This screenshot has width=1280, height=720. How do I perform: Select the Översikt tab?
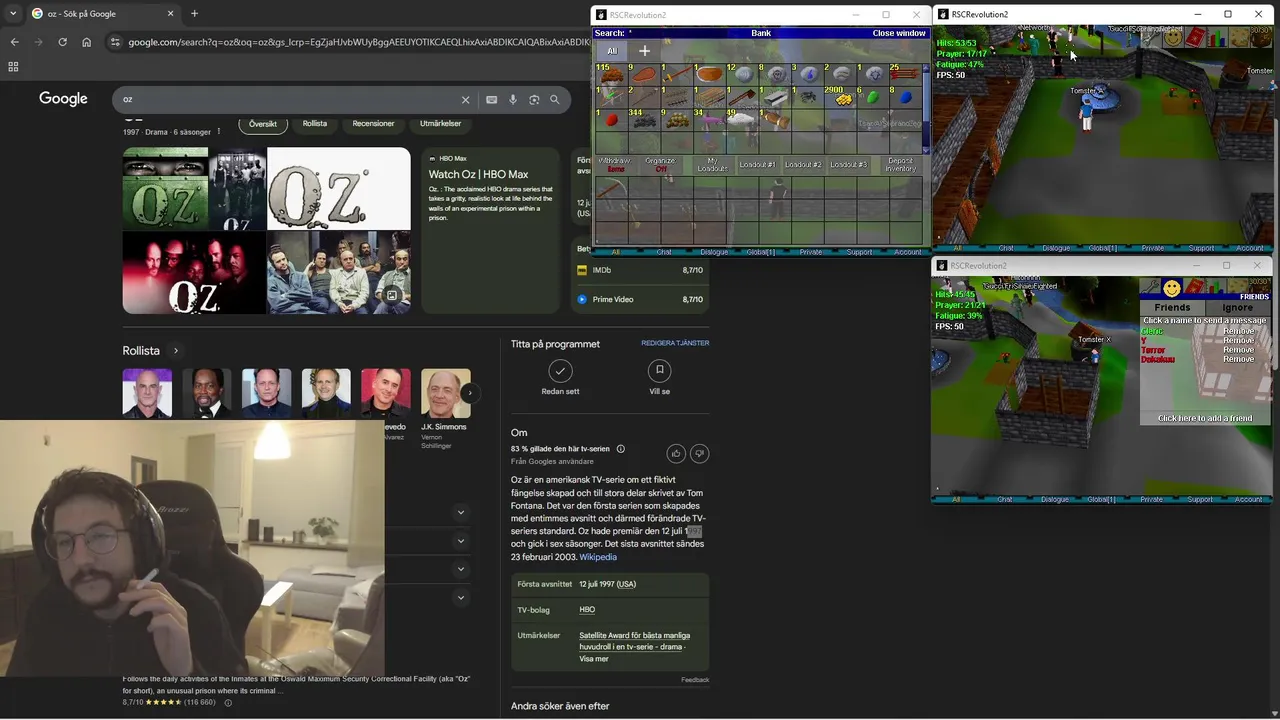tap(263, 124)
